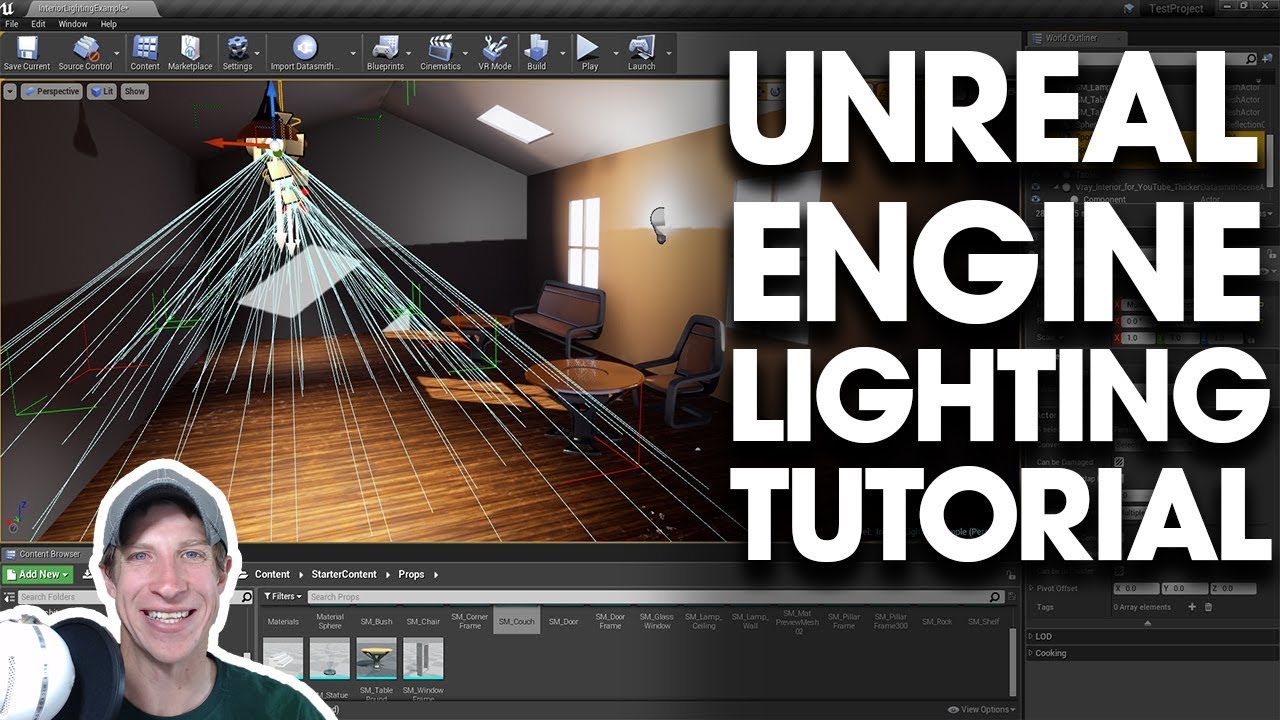Select the Materials folder item
The height and width of the screenshot is (720, 1280).
tap(283, 621)
